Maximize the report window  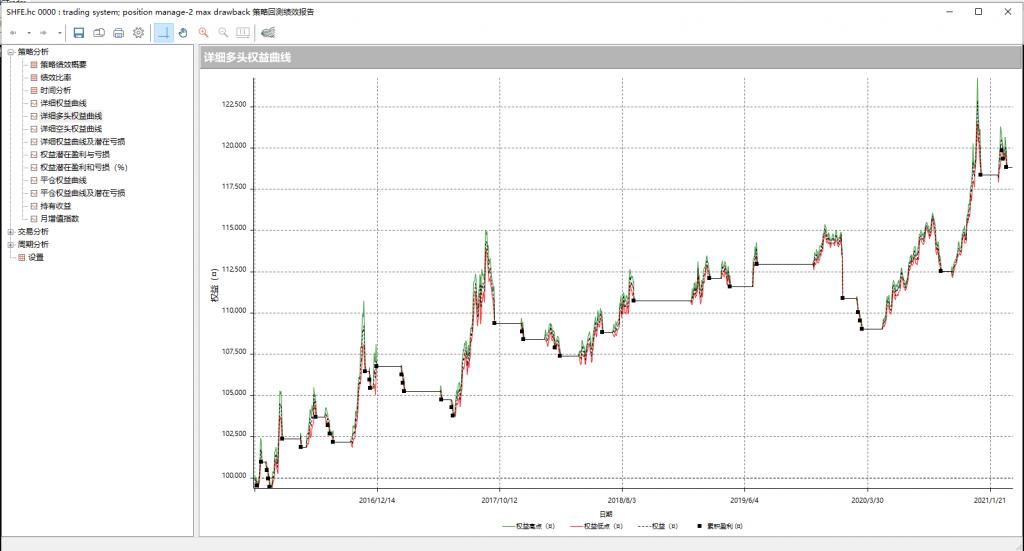978,12
